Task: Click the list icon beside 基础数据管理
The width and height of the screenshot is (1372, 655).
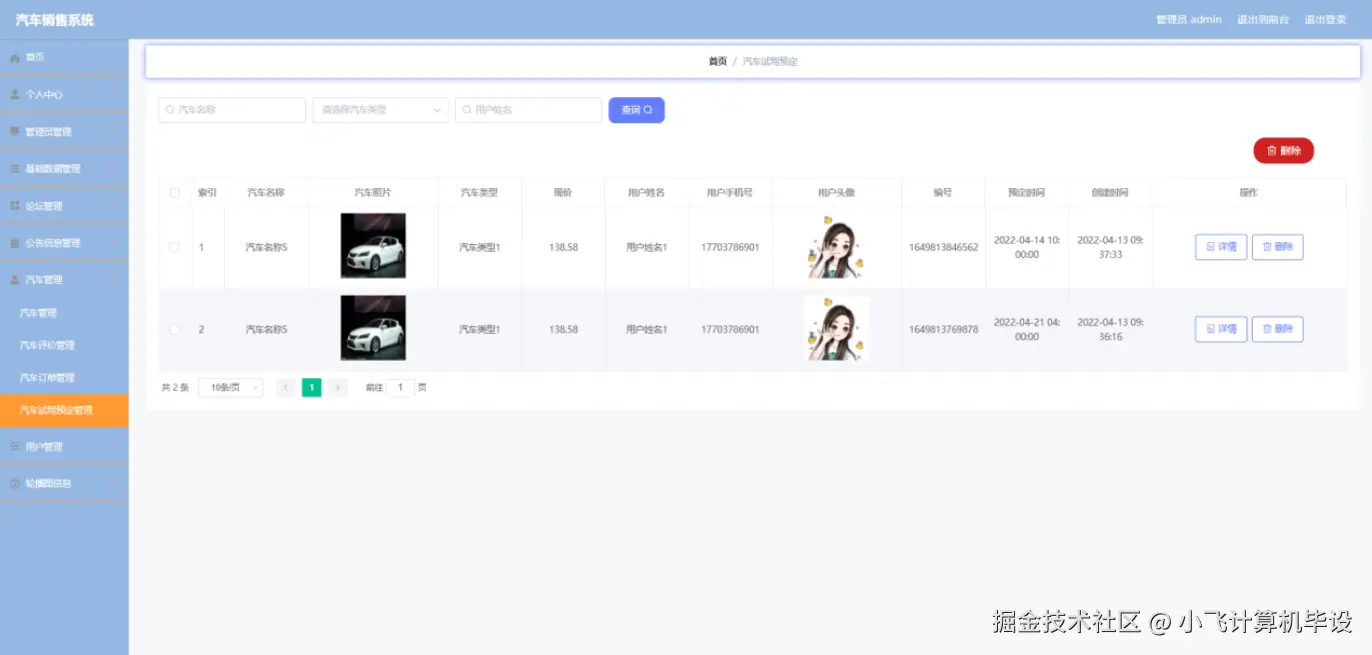Action: (15, 169)
